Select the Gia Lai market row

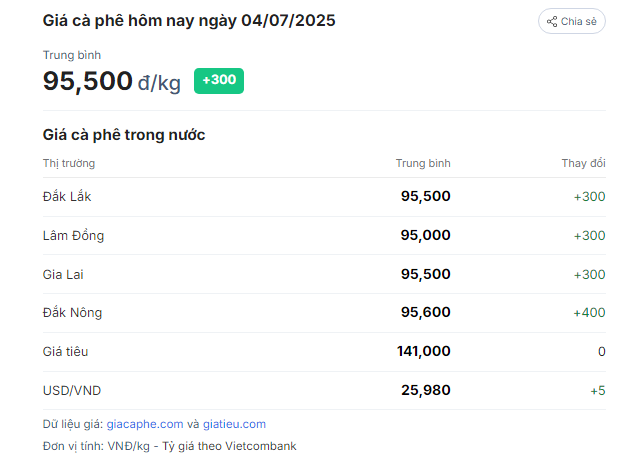click(324, 274)
